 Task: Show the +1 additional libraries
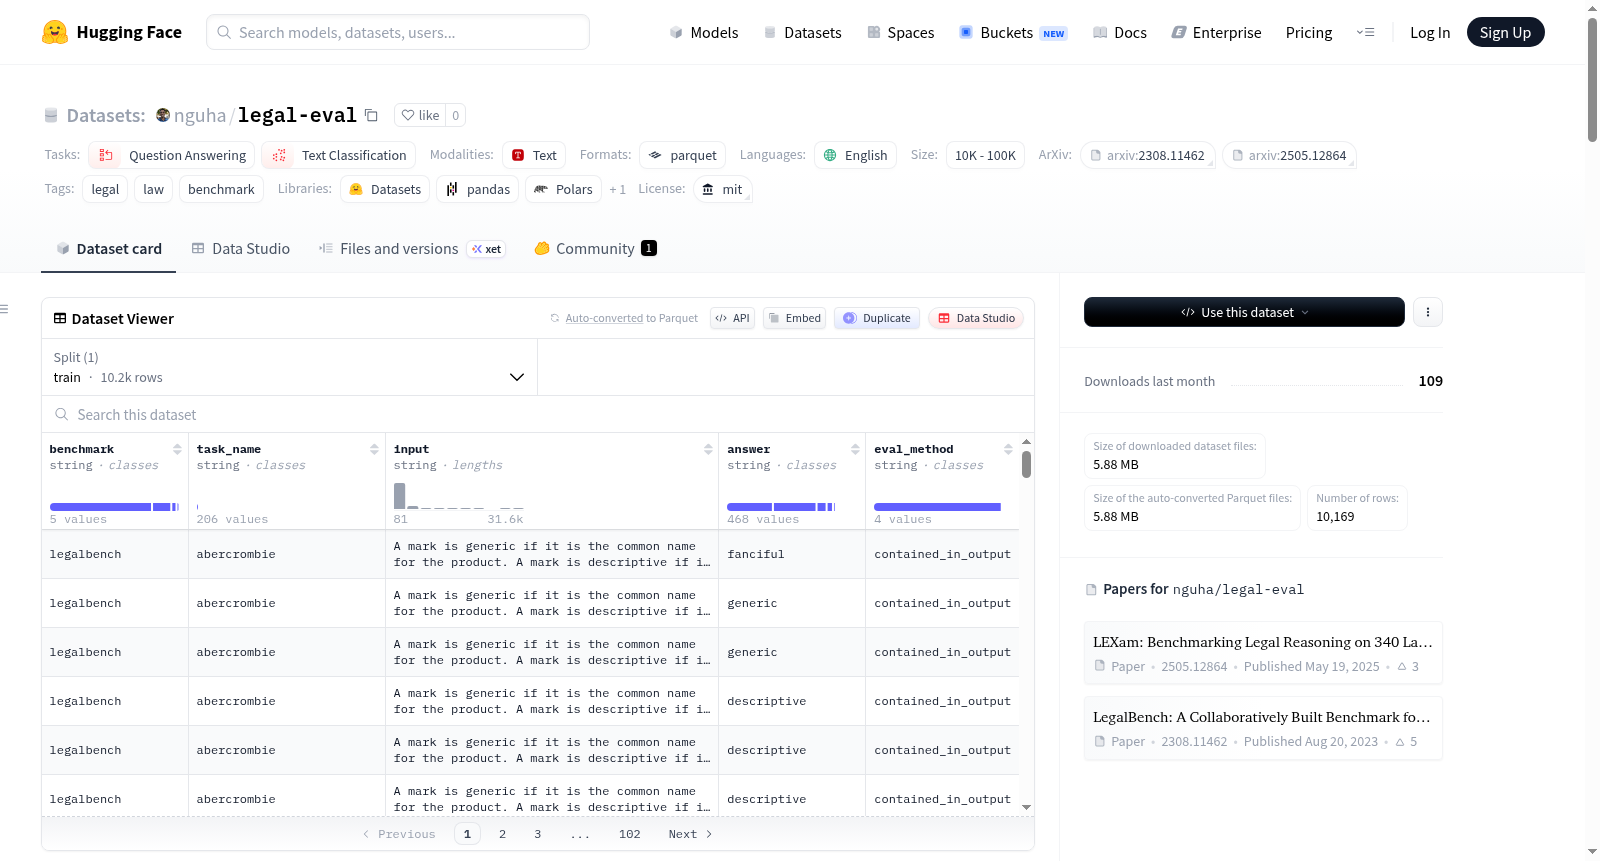coord(617,189)
